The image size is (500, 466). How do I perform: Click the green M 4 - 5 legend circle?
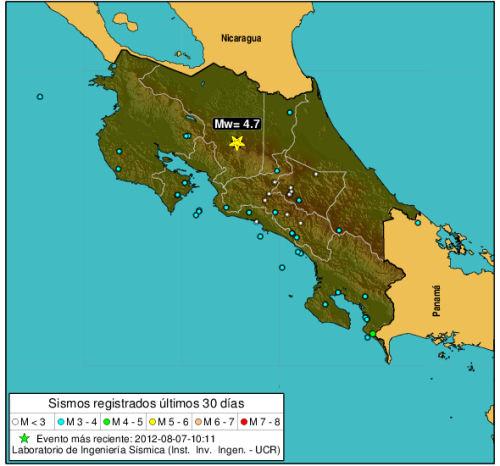107,422
